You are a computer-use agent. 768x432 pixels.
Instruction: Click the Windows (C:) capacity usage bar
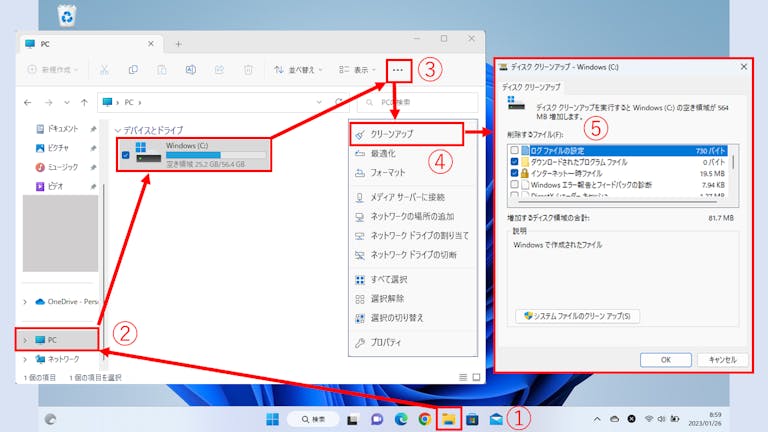tap(216, 155)
